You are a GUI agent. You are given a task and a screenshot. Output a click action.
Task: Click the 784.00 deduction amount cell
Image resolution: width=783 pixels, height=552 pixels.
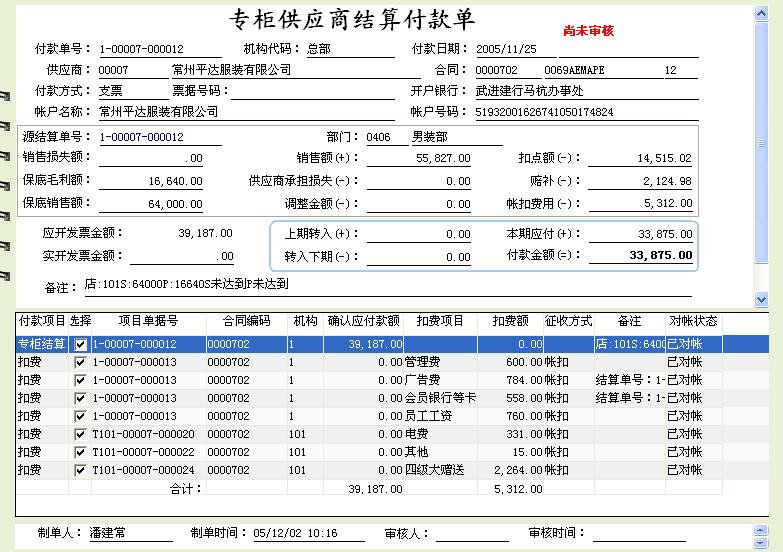tap(510, 380)
